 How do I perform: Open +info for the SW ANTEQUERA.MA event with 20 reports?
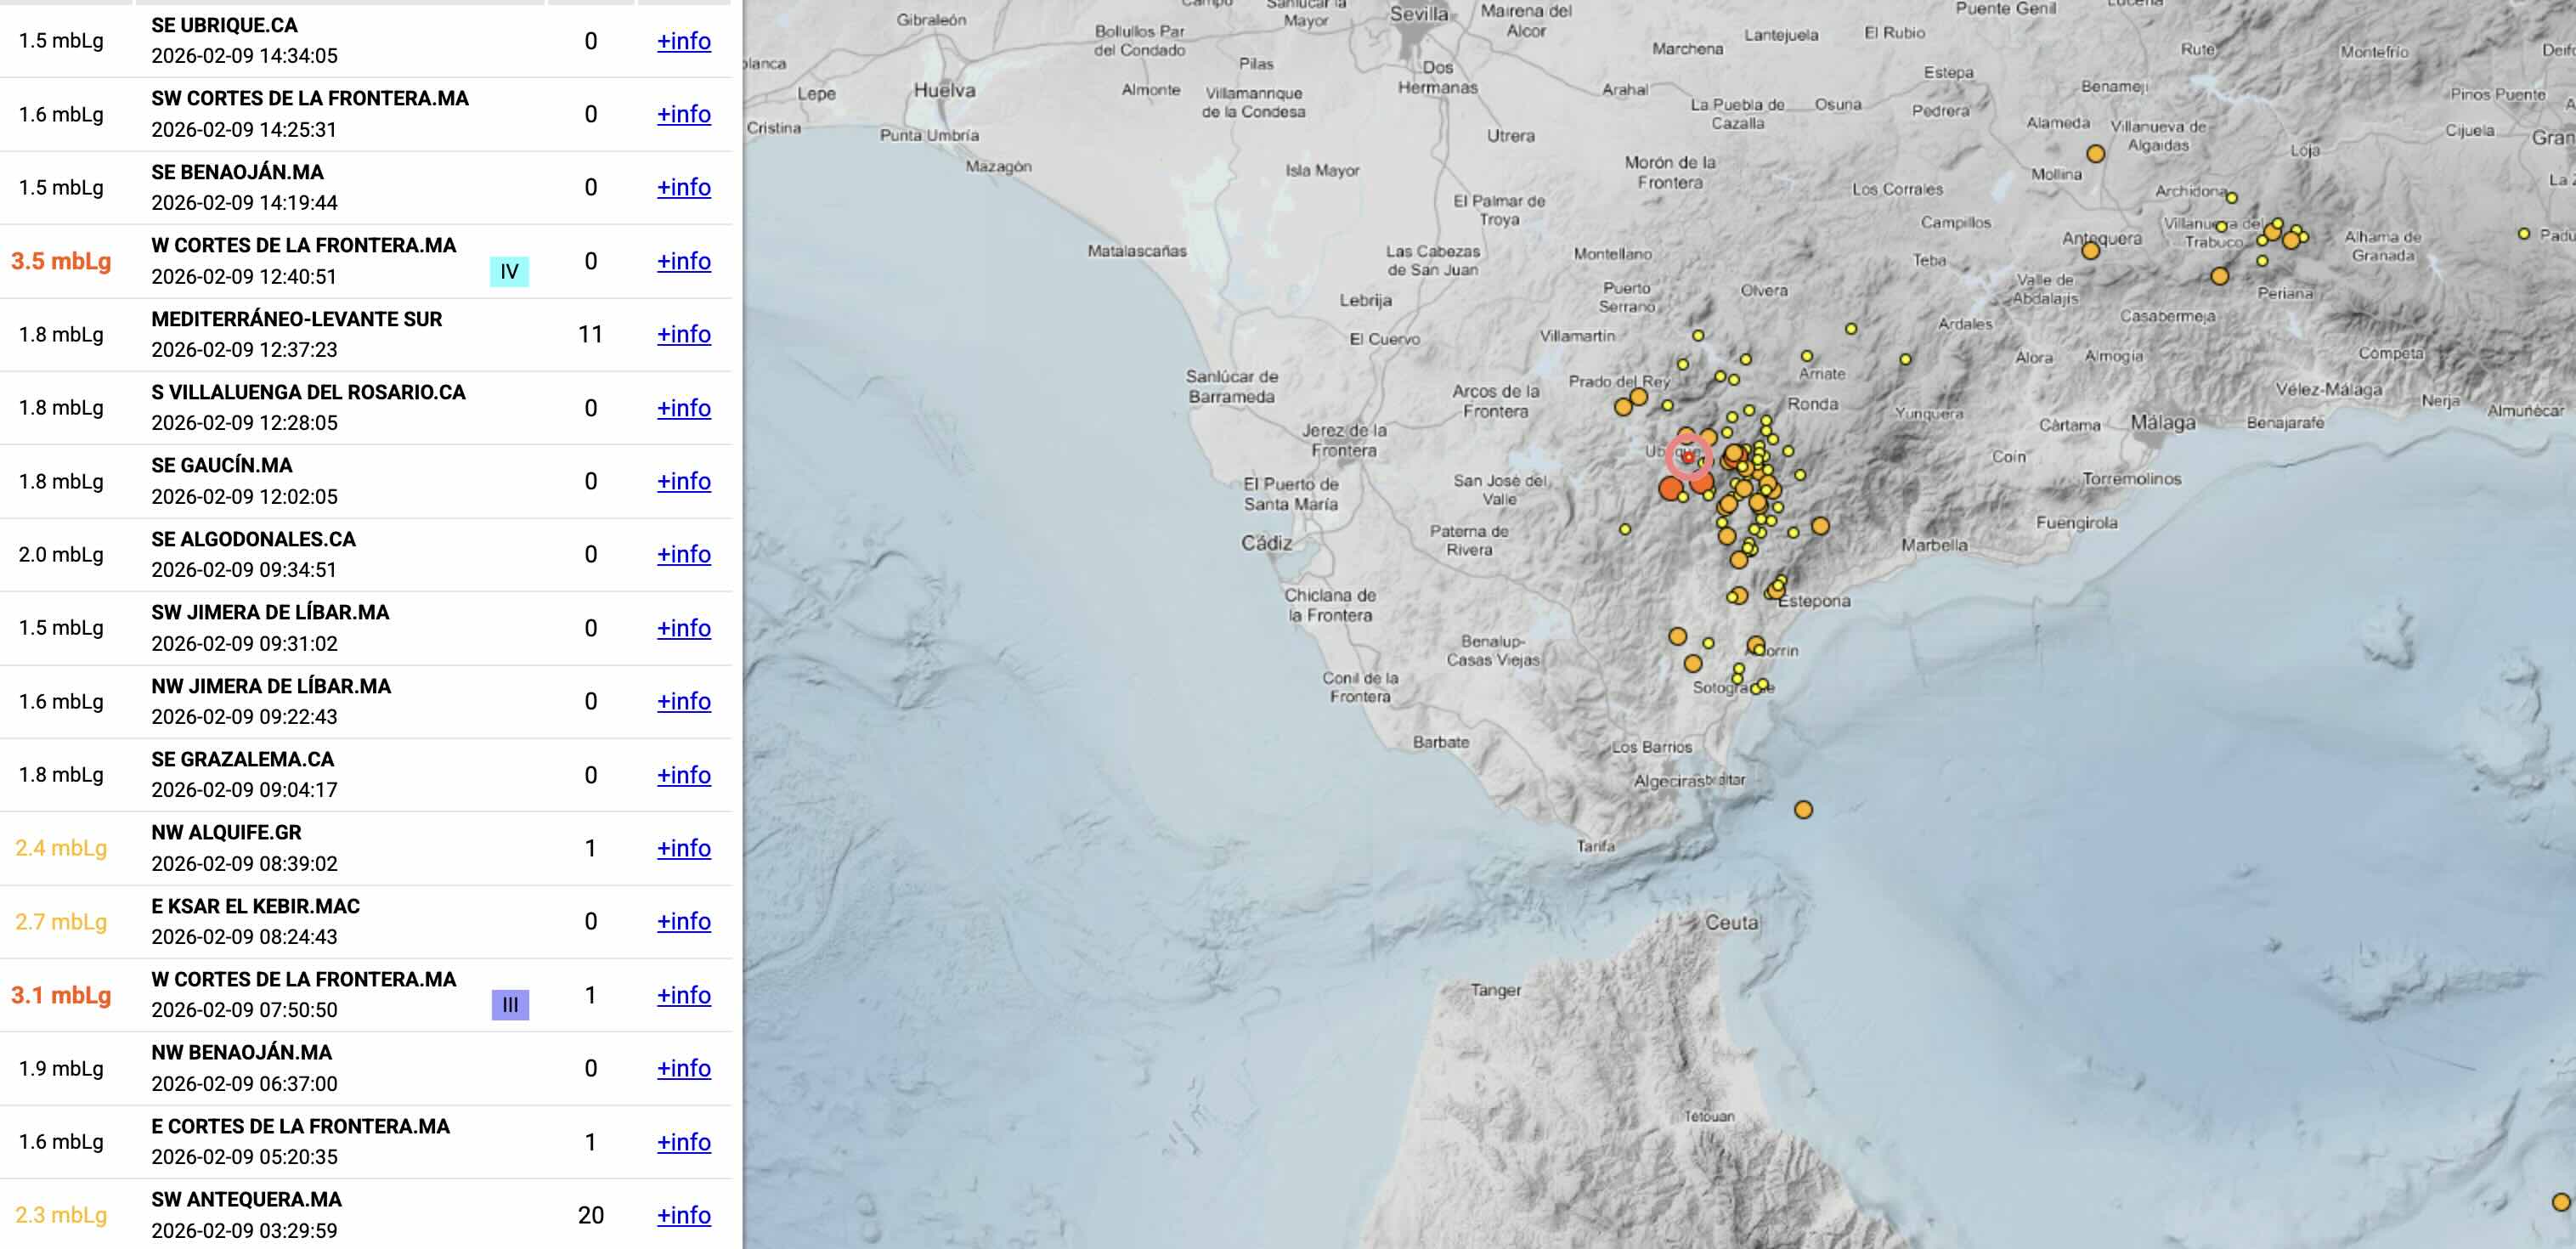click(683, 1216)
